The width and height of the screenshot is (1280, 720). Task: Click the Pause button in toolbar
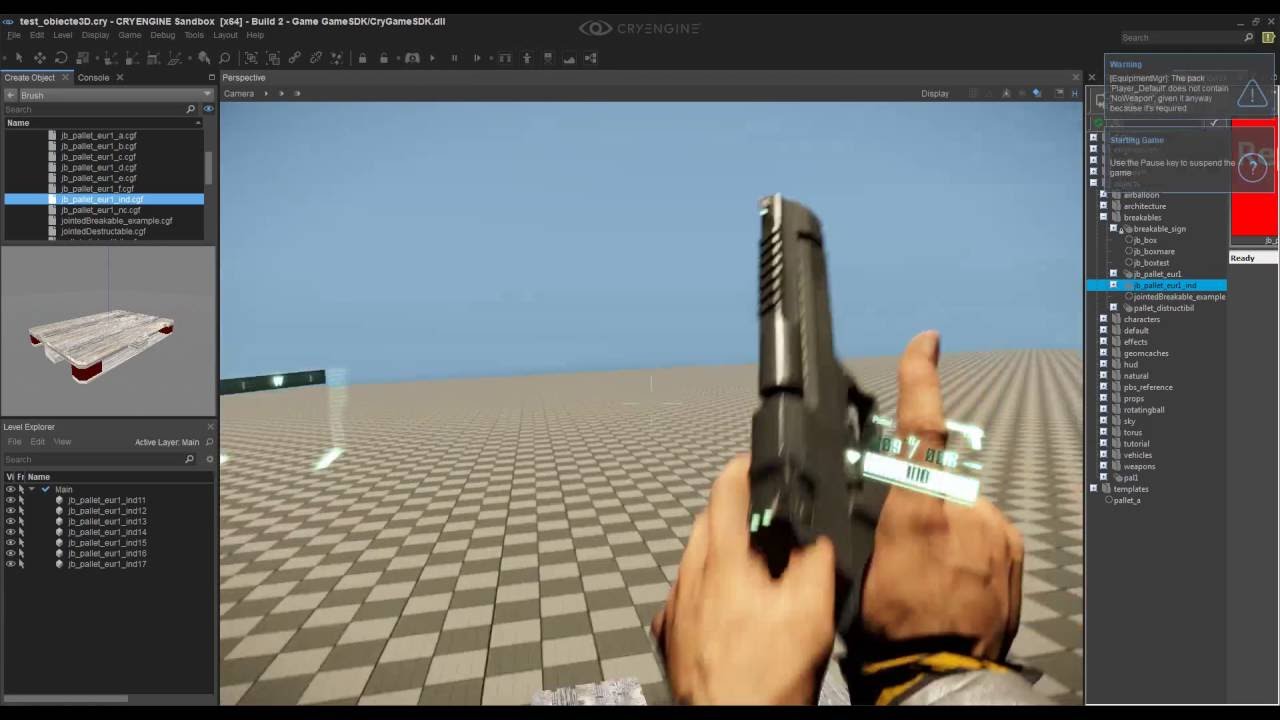click(454, 58)
